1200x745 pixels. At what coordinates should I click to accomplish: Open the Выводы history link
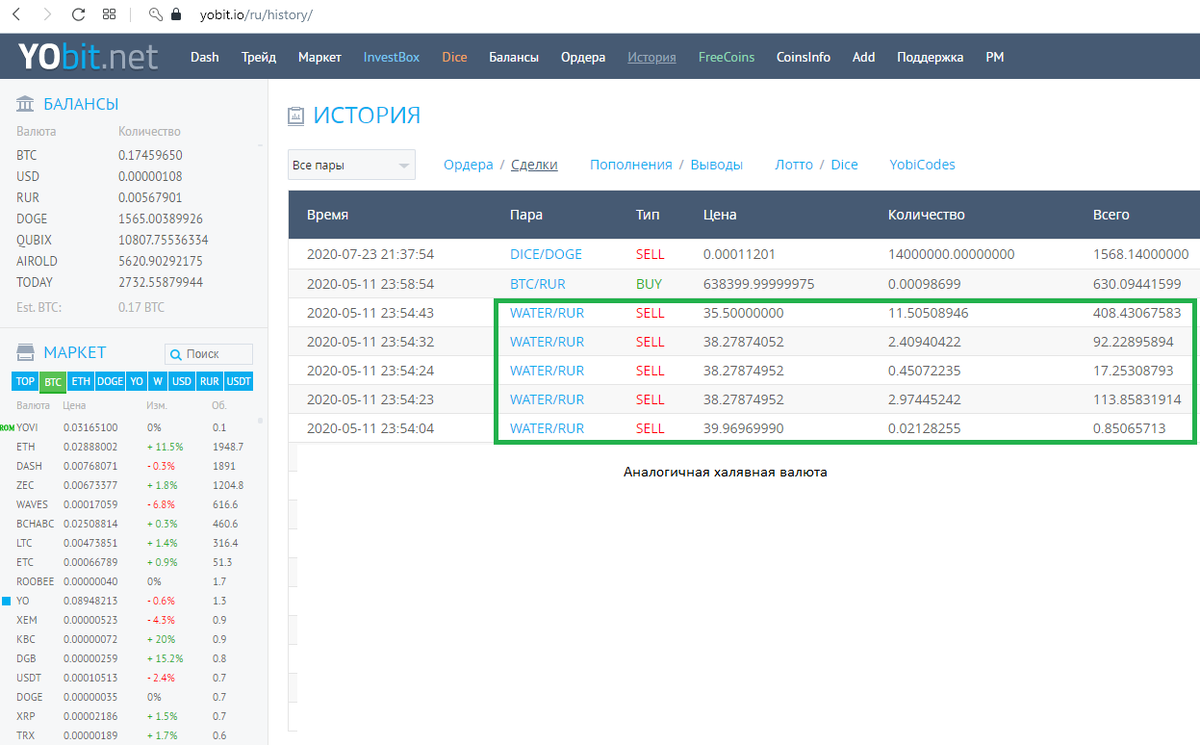pos(717,165)
